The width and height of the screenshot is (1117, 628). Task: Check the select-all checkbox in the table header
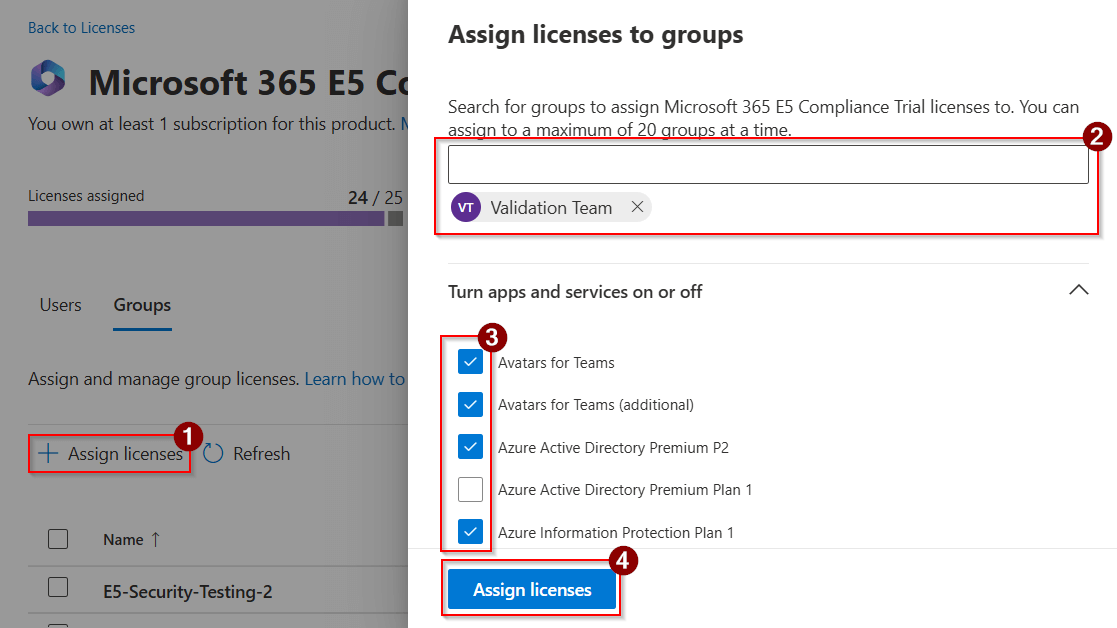pos(58,539)
